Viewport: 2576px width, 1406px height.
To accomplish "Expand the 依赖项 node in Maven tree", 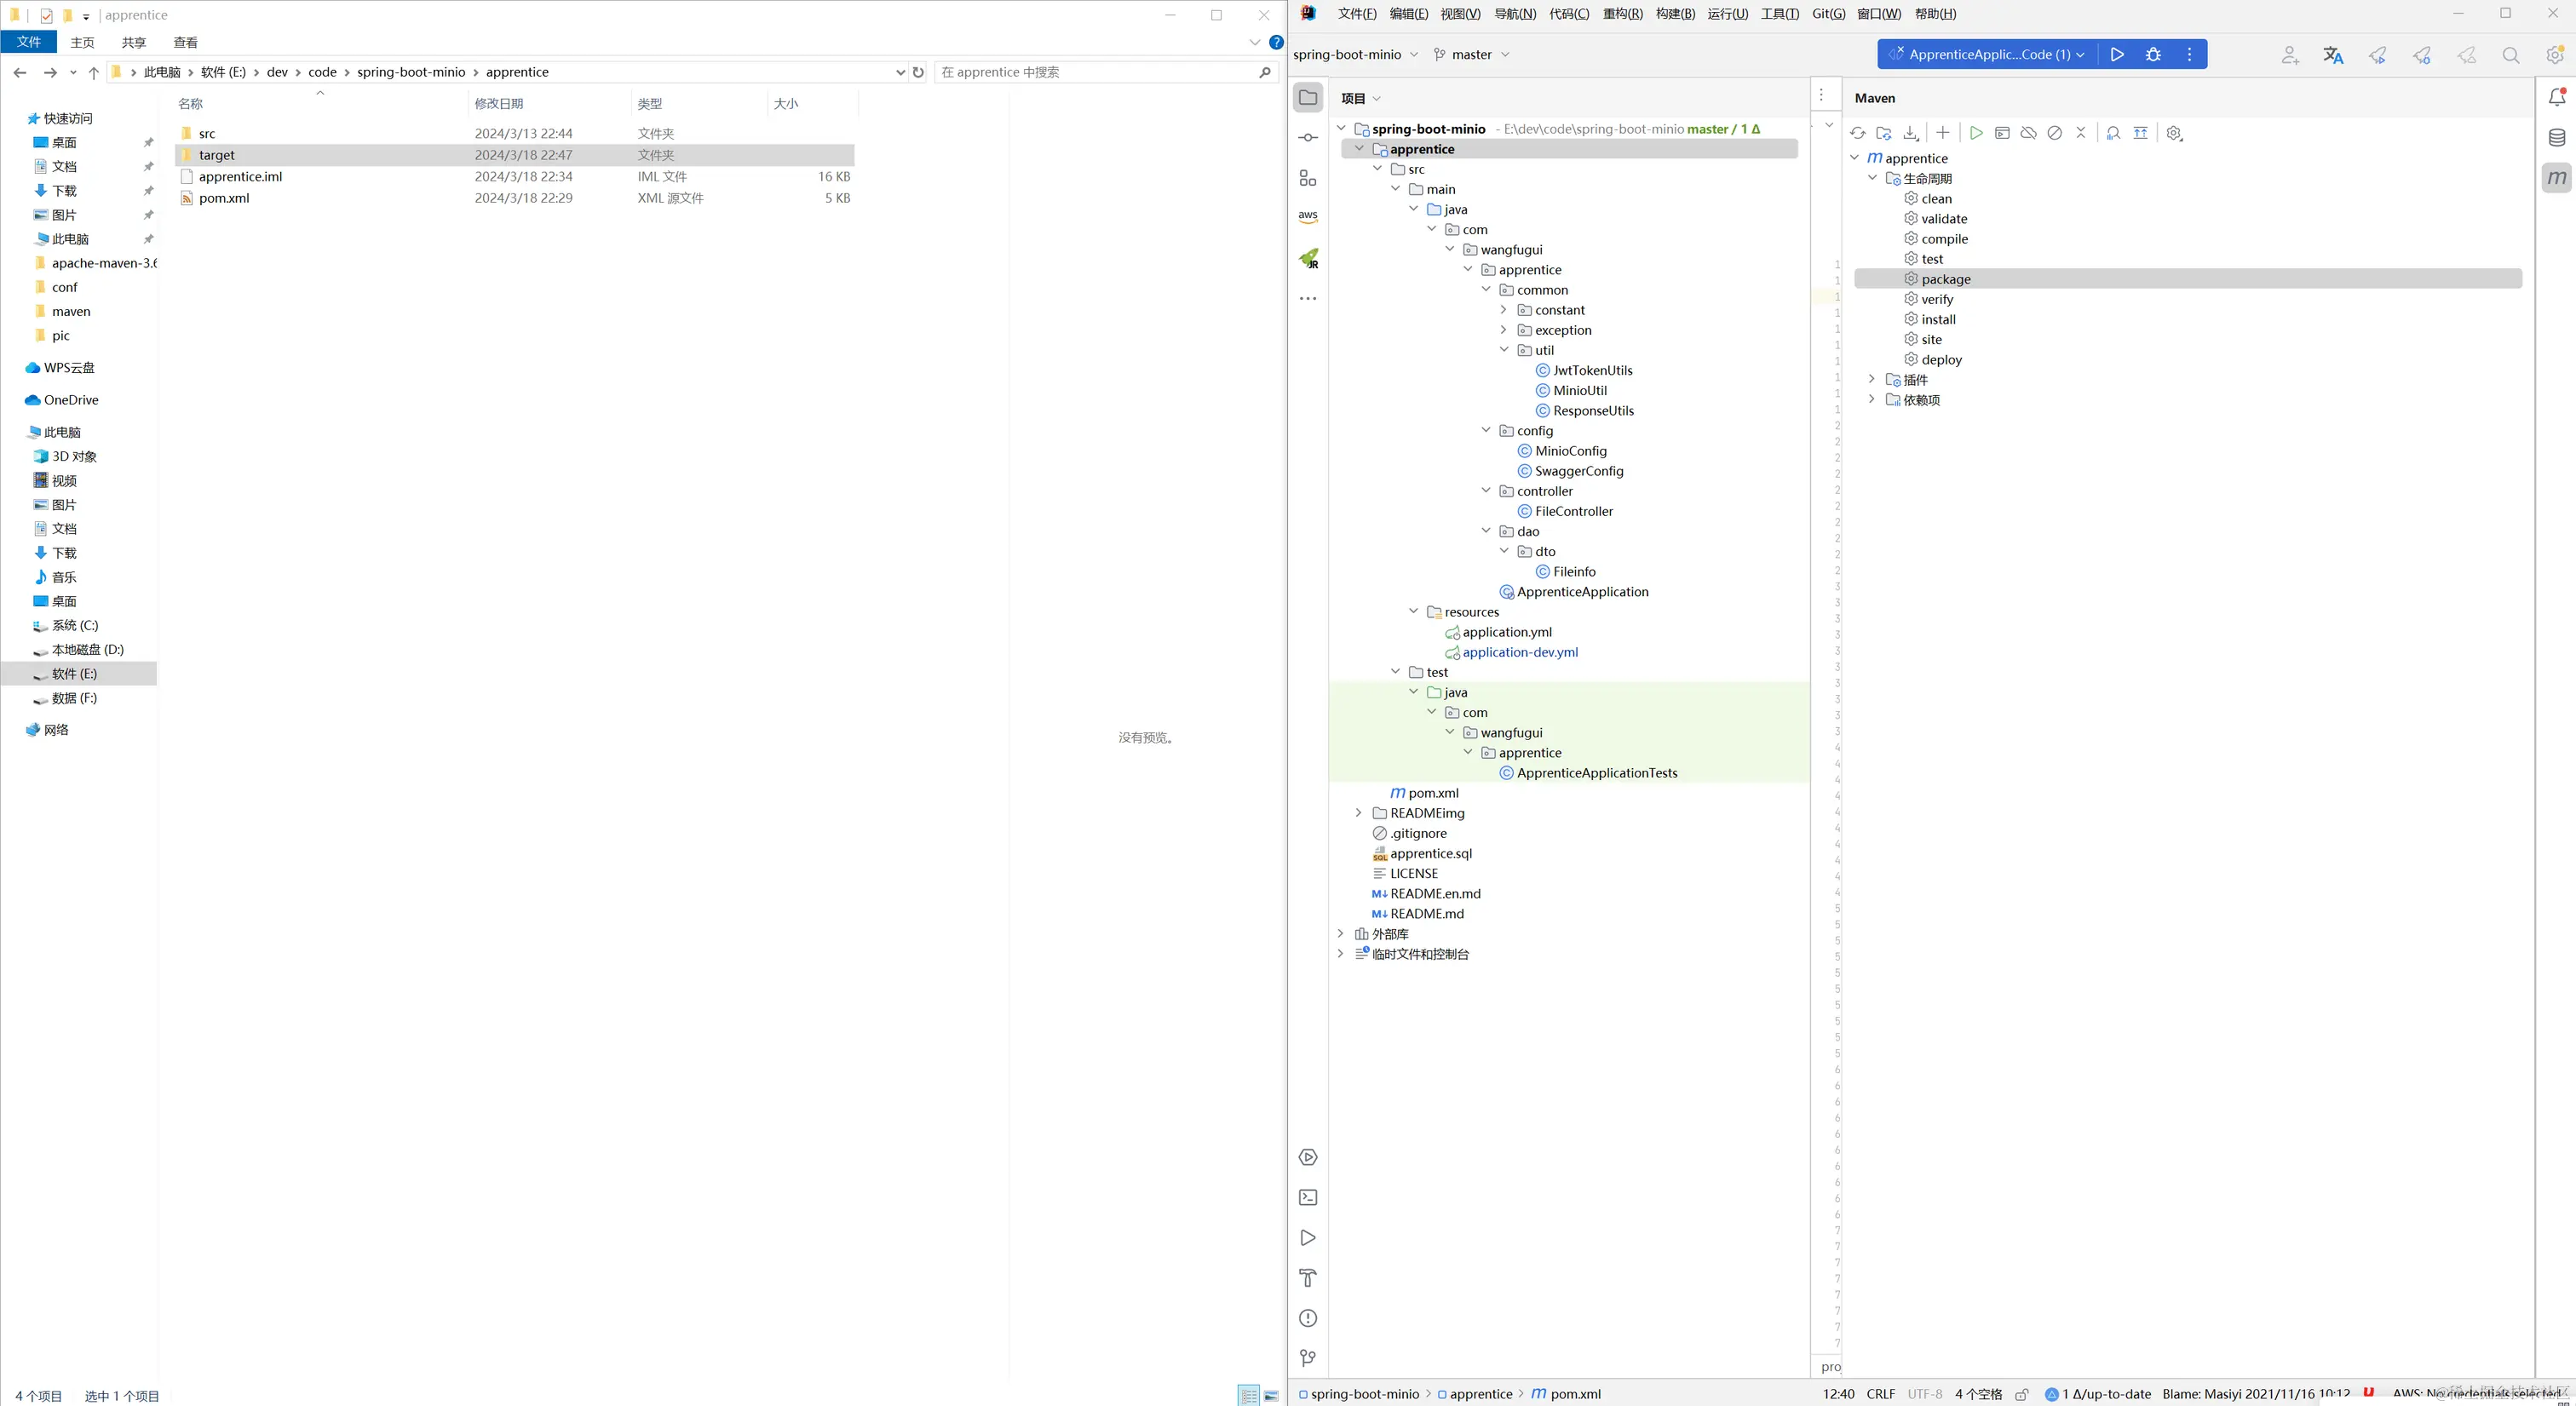I will [1871, 399].
